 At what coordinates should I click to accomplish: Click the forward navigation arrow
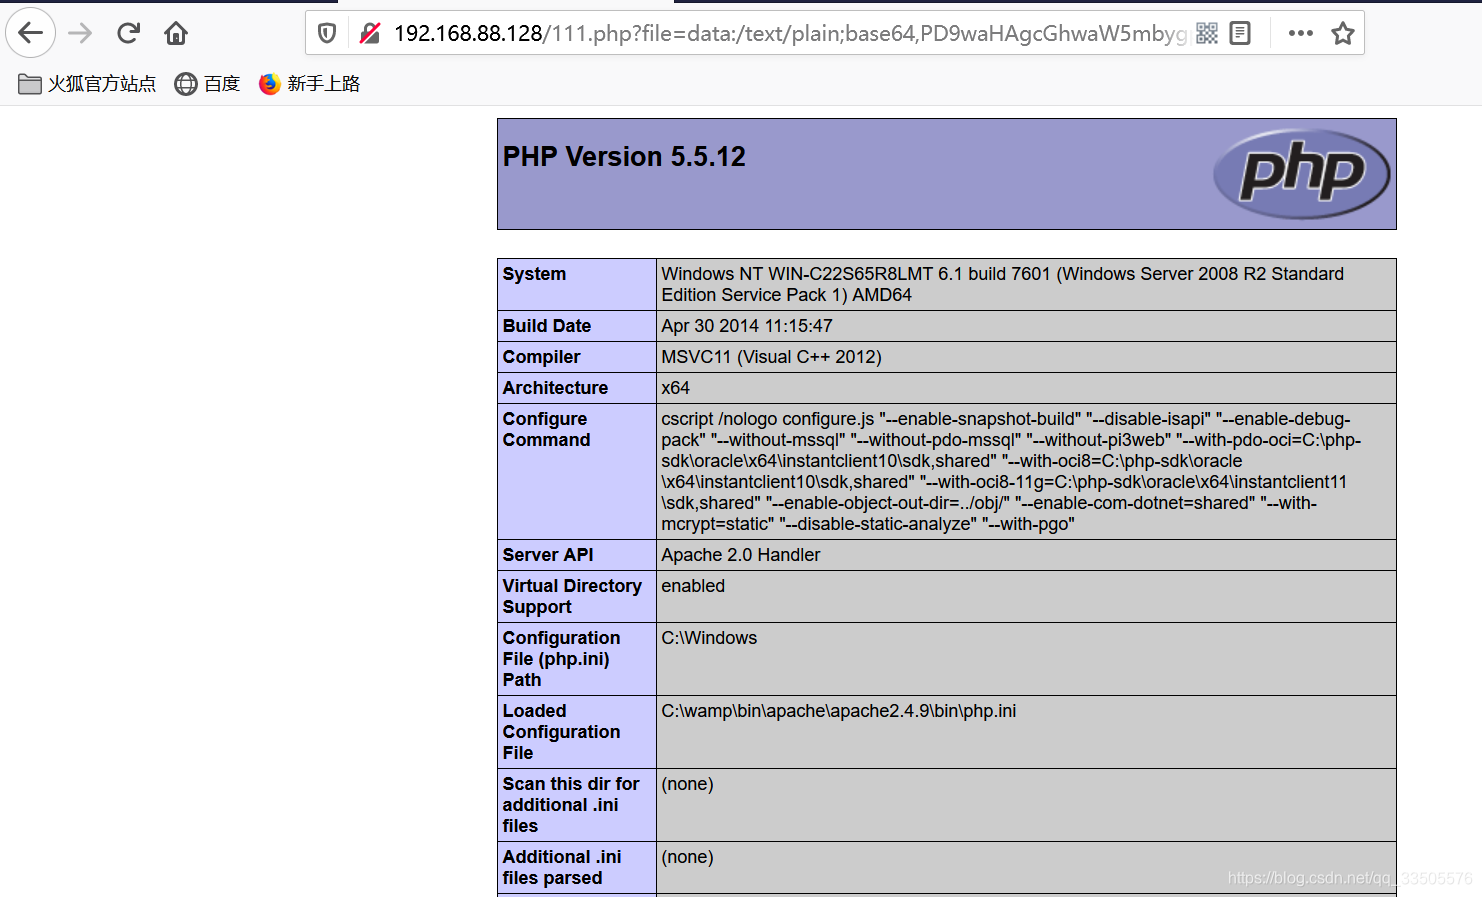tap(80, 33)
